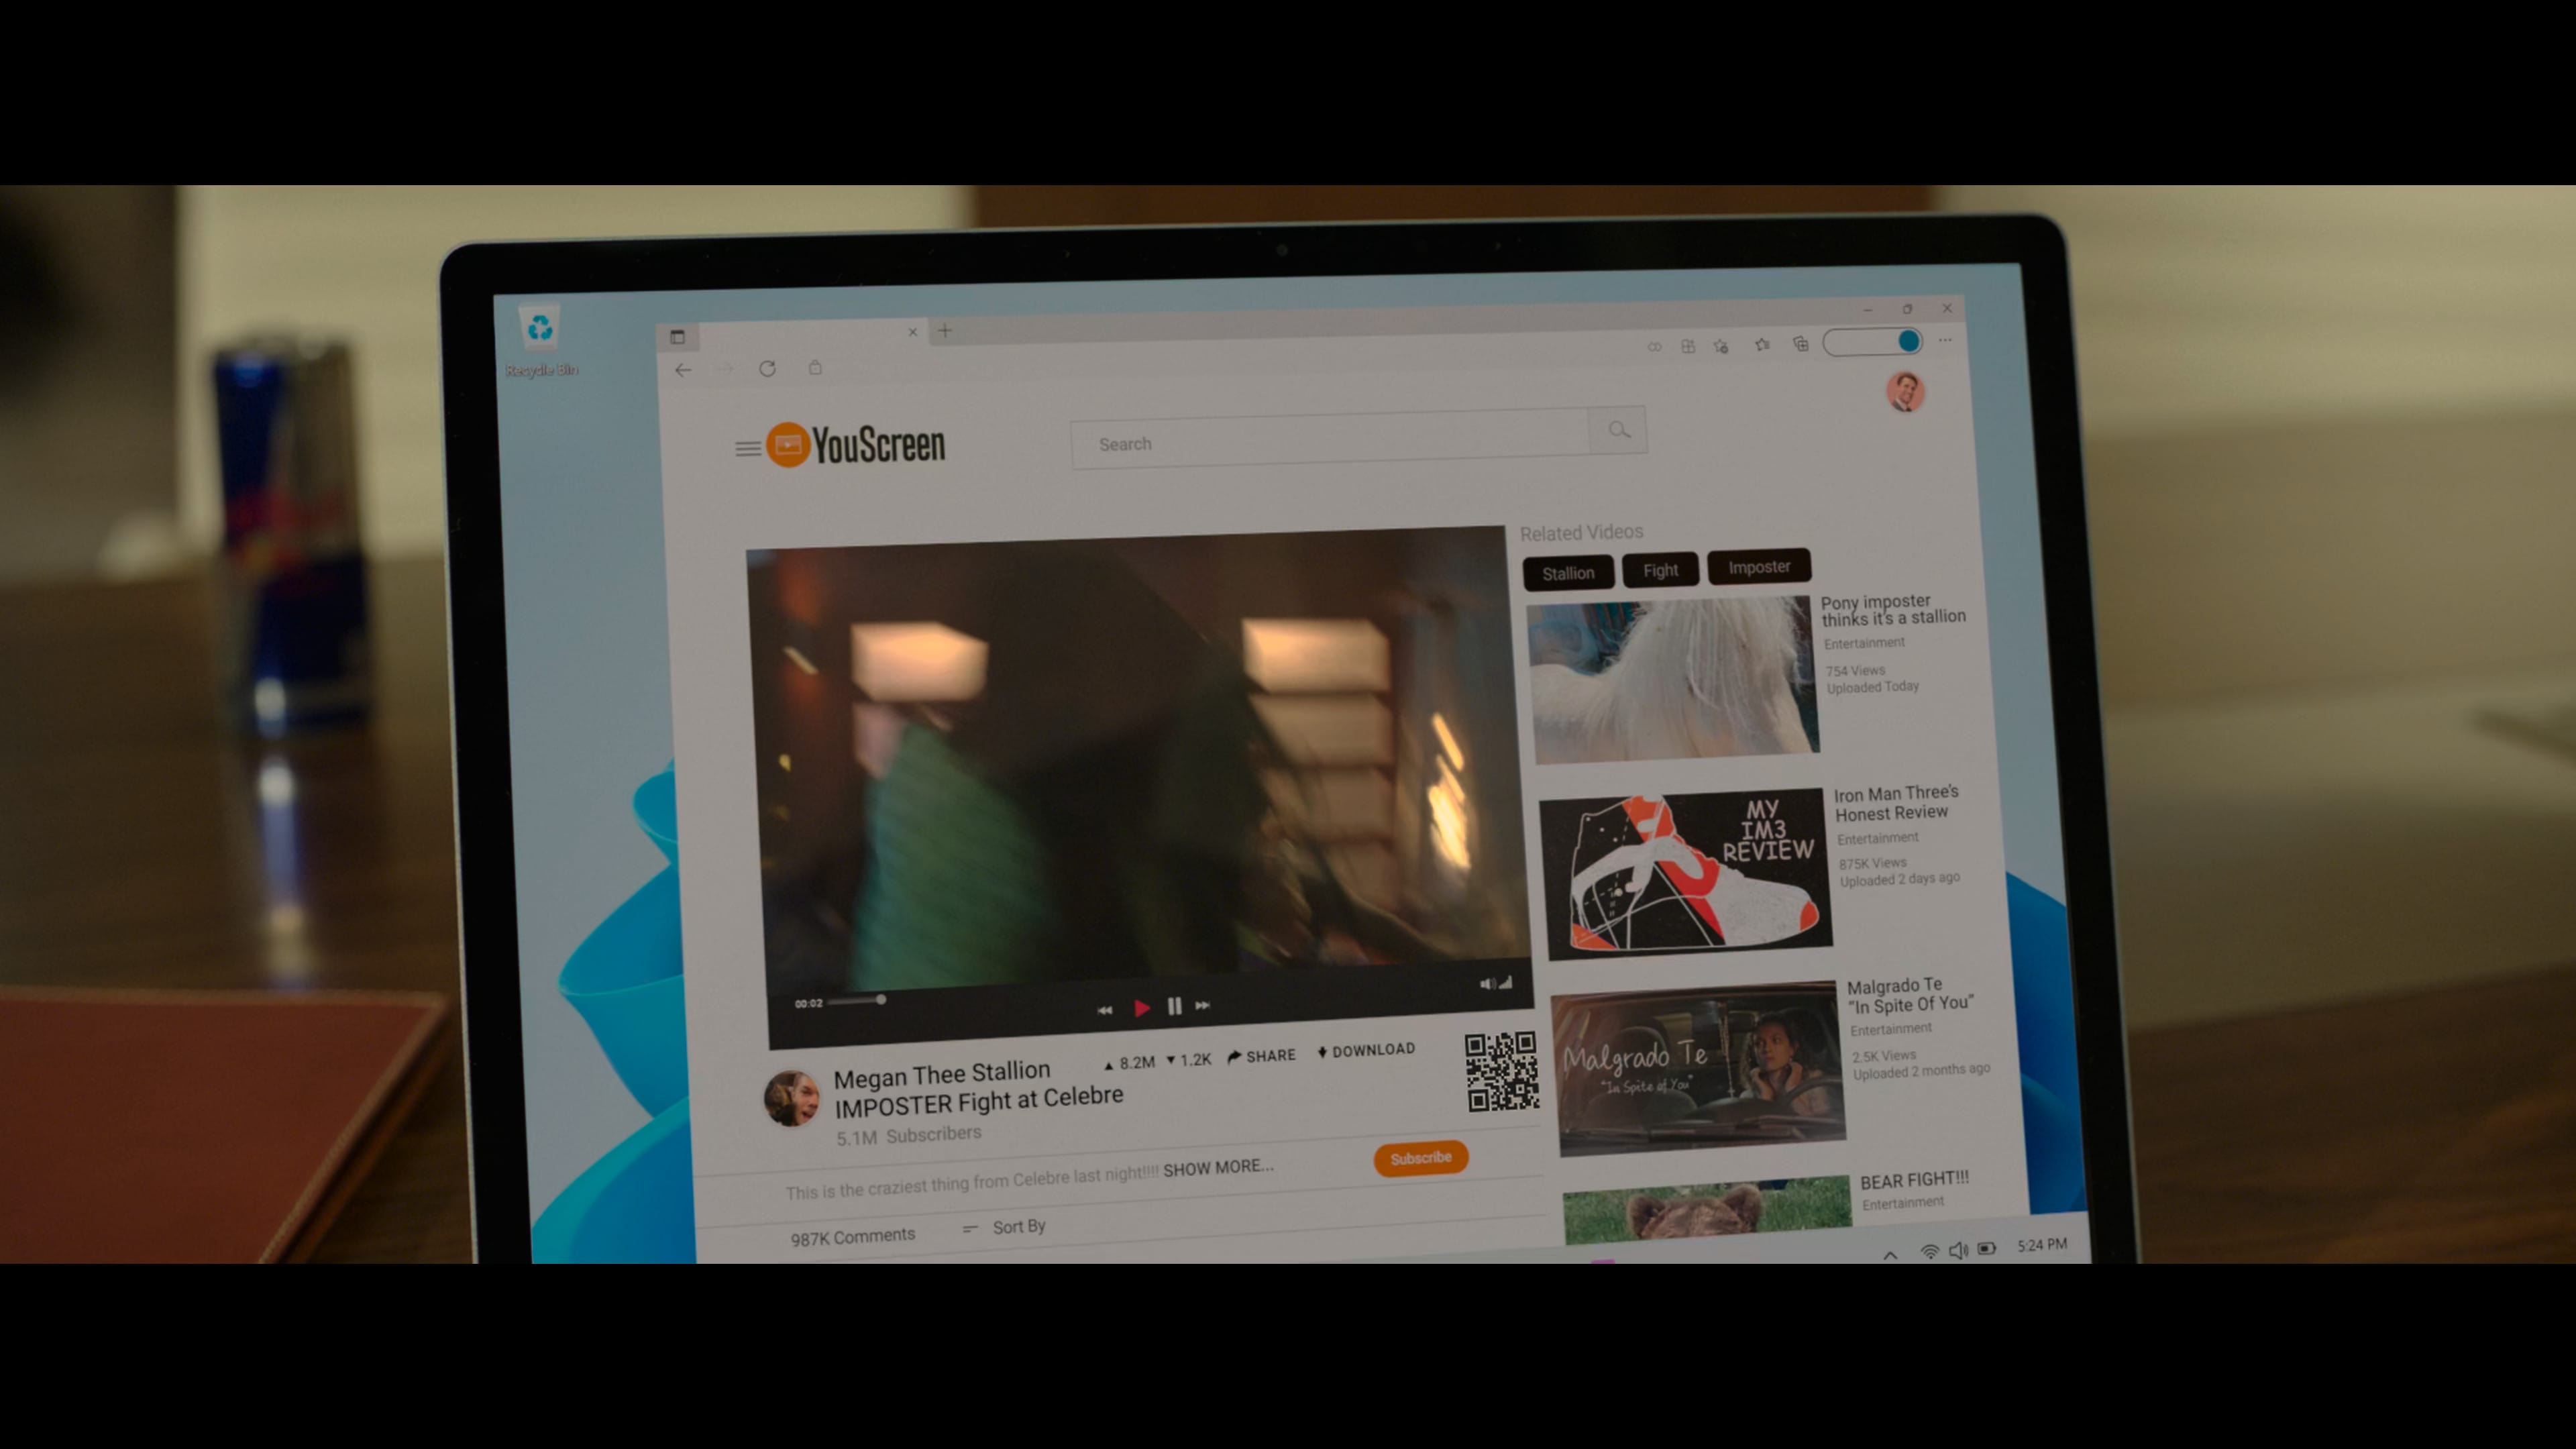This screenshot has width=2576, height=1449.
Task: Click 'Uploaded Today' under pony video
Action: pos(1873,687)
